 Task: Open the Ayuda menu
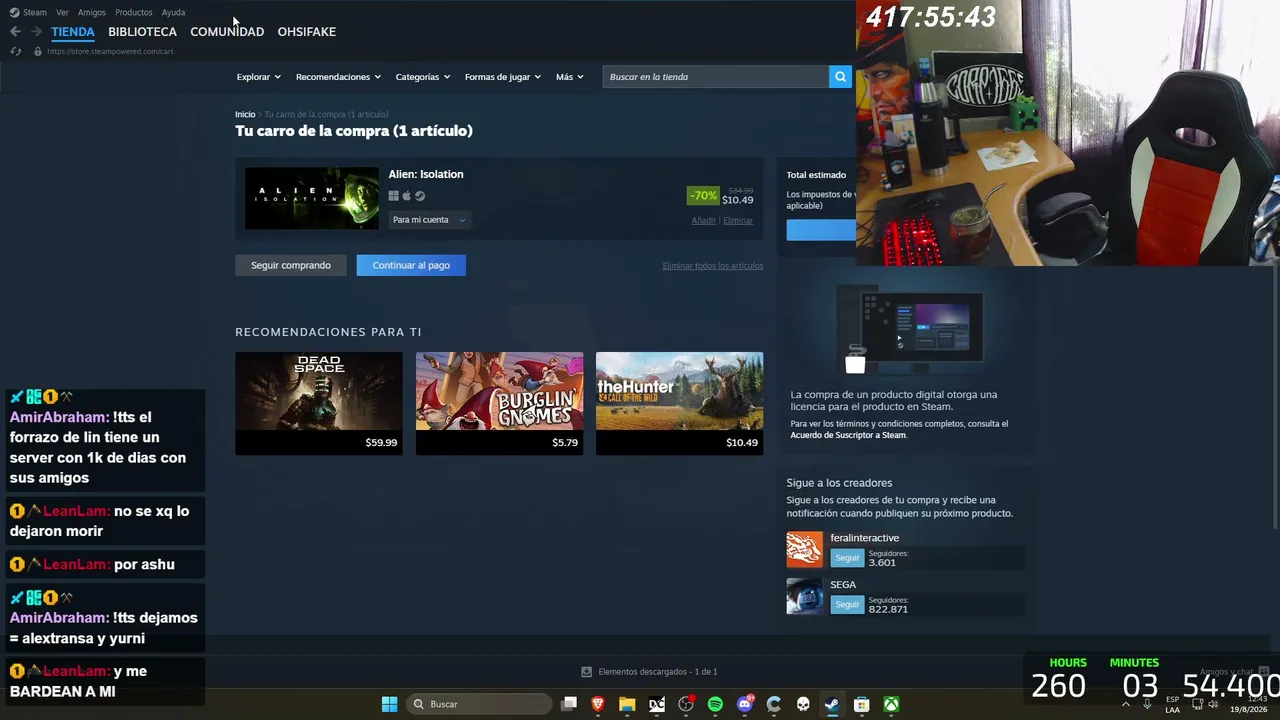coord(173,12)
